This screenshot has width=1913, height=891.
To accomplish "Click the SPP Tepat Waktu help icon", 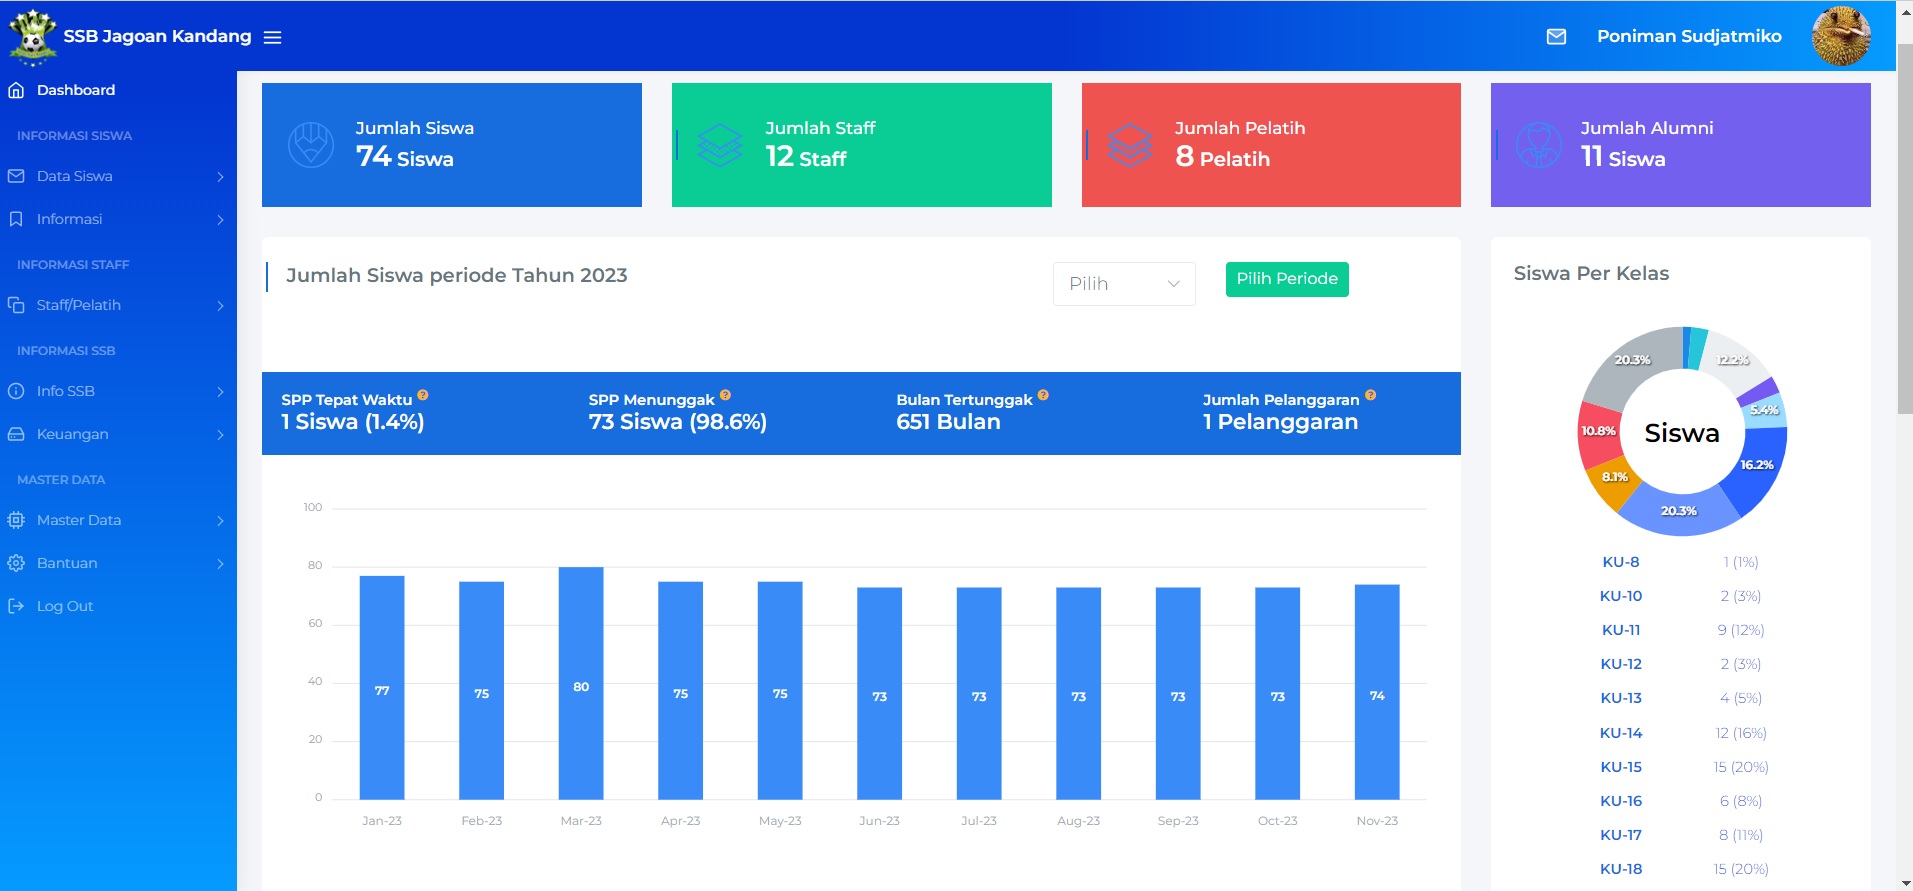I will 423,395.
